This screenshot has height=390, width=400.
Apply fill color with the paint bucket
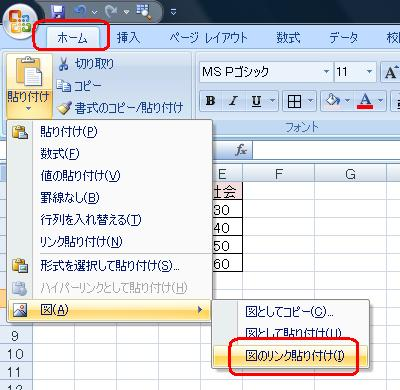point(333,101)
